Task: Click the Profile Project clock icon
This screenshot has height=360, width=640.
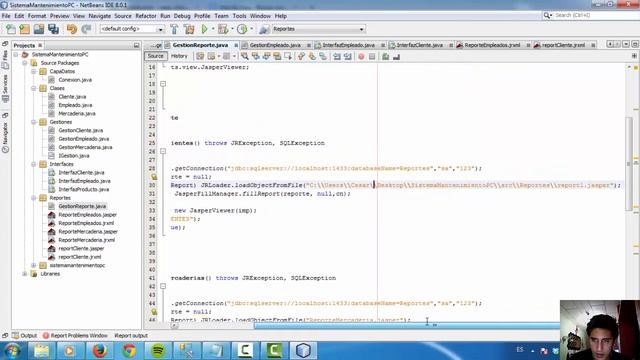Action: (242, 29)
